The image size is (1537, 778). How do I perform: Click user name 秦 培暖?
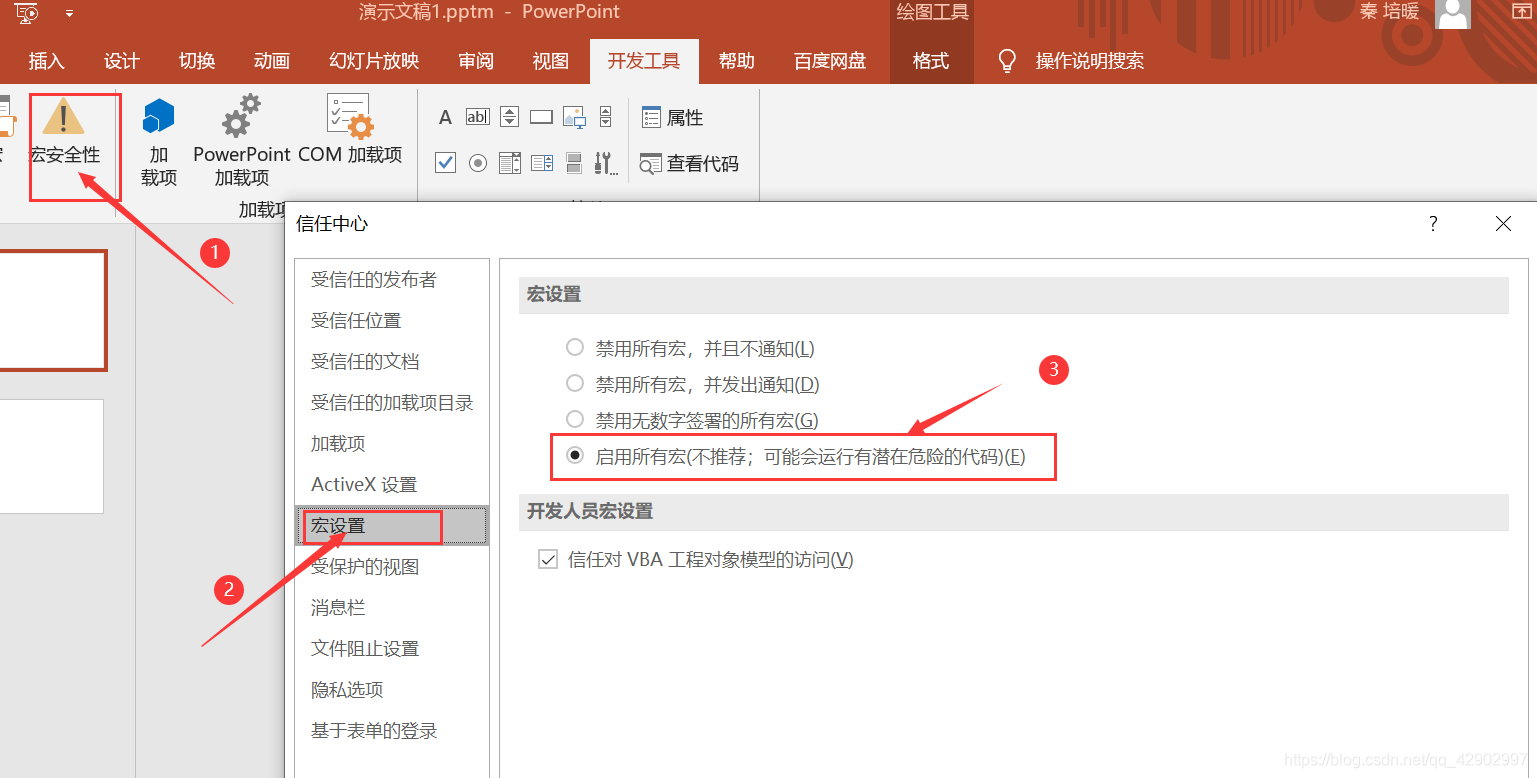tap(1389, 12)
